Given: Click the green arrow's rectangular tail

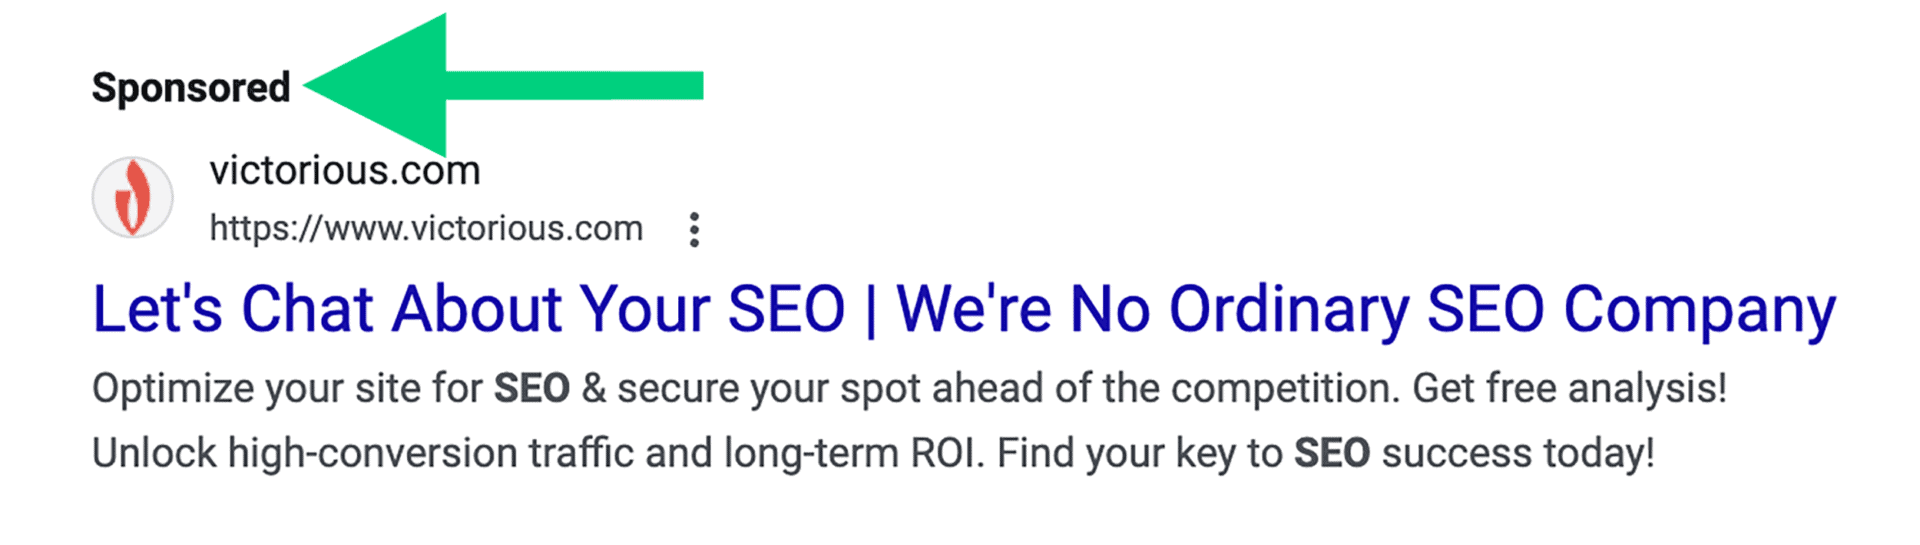Looking at the screenshot, I should point(575,86).
